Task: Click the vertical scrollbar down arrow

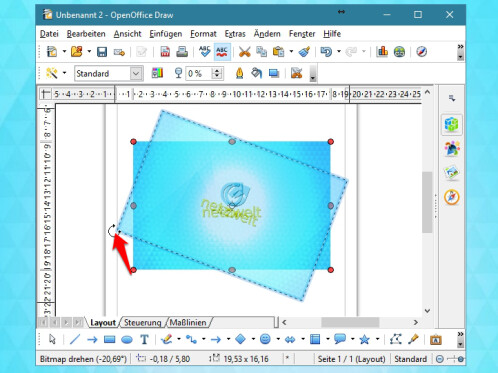Action: pos(427,311)
